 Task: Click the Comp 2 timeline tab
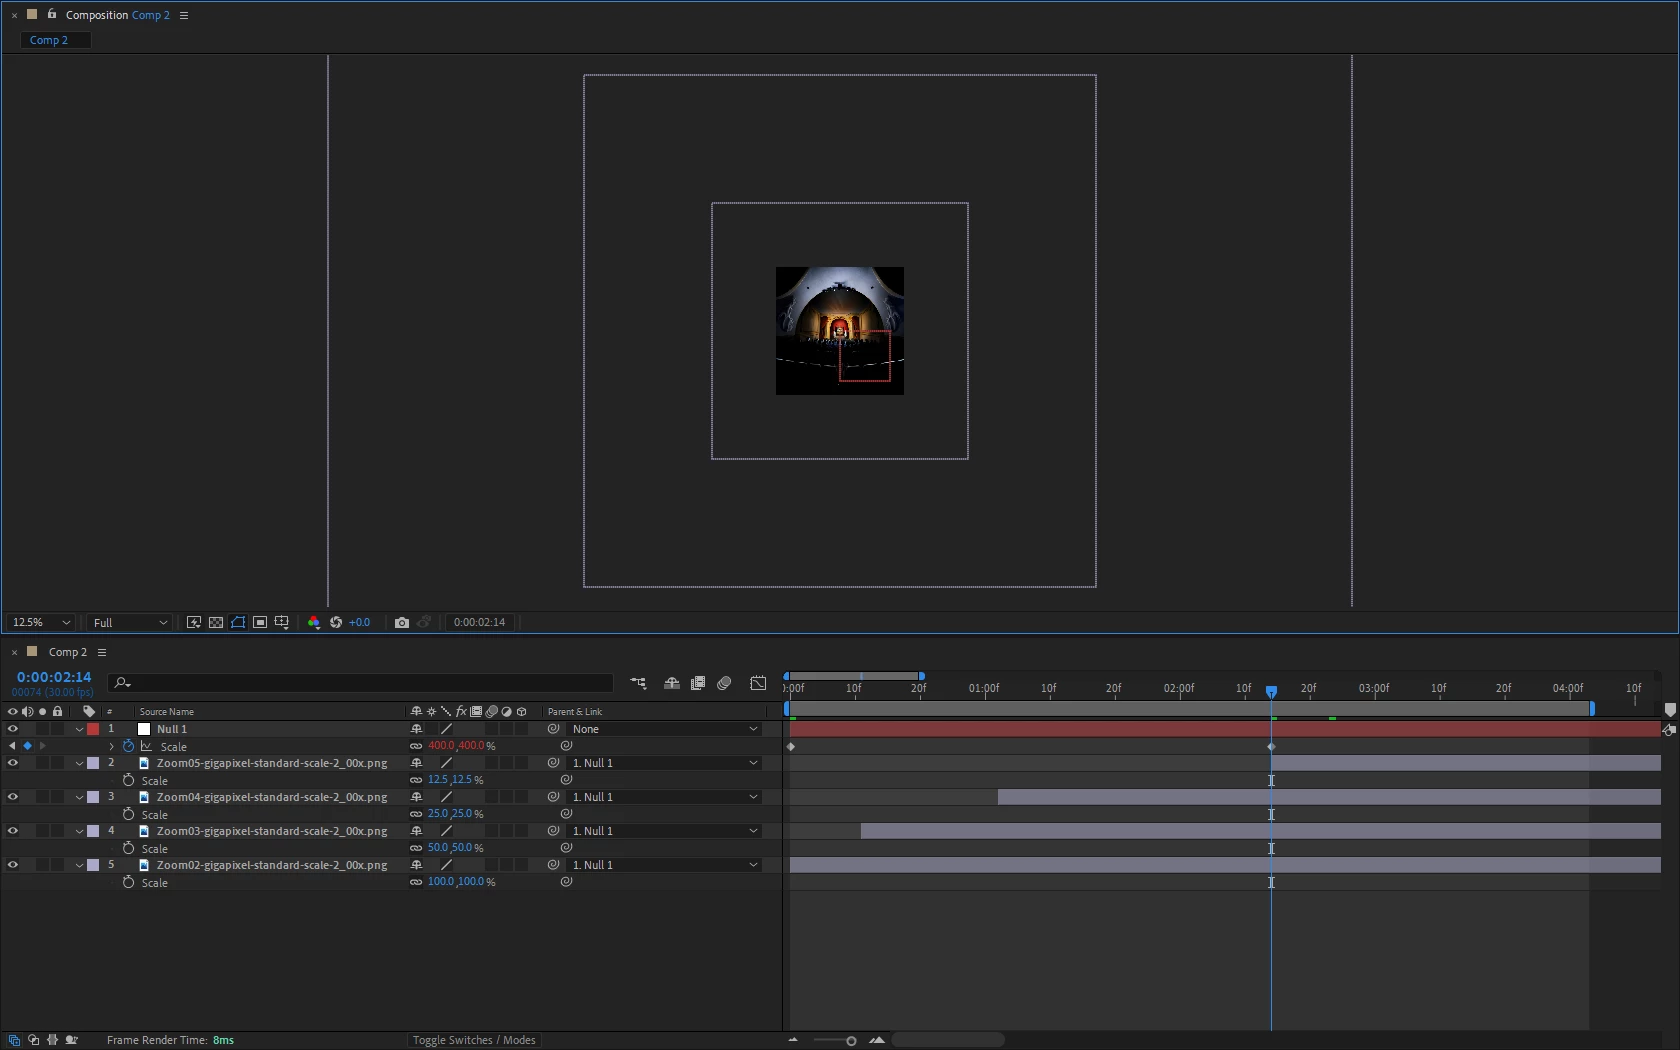tap(67, 652)
